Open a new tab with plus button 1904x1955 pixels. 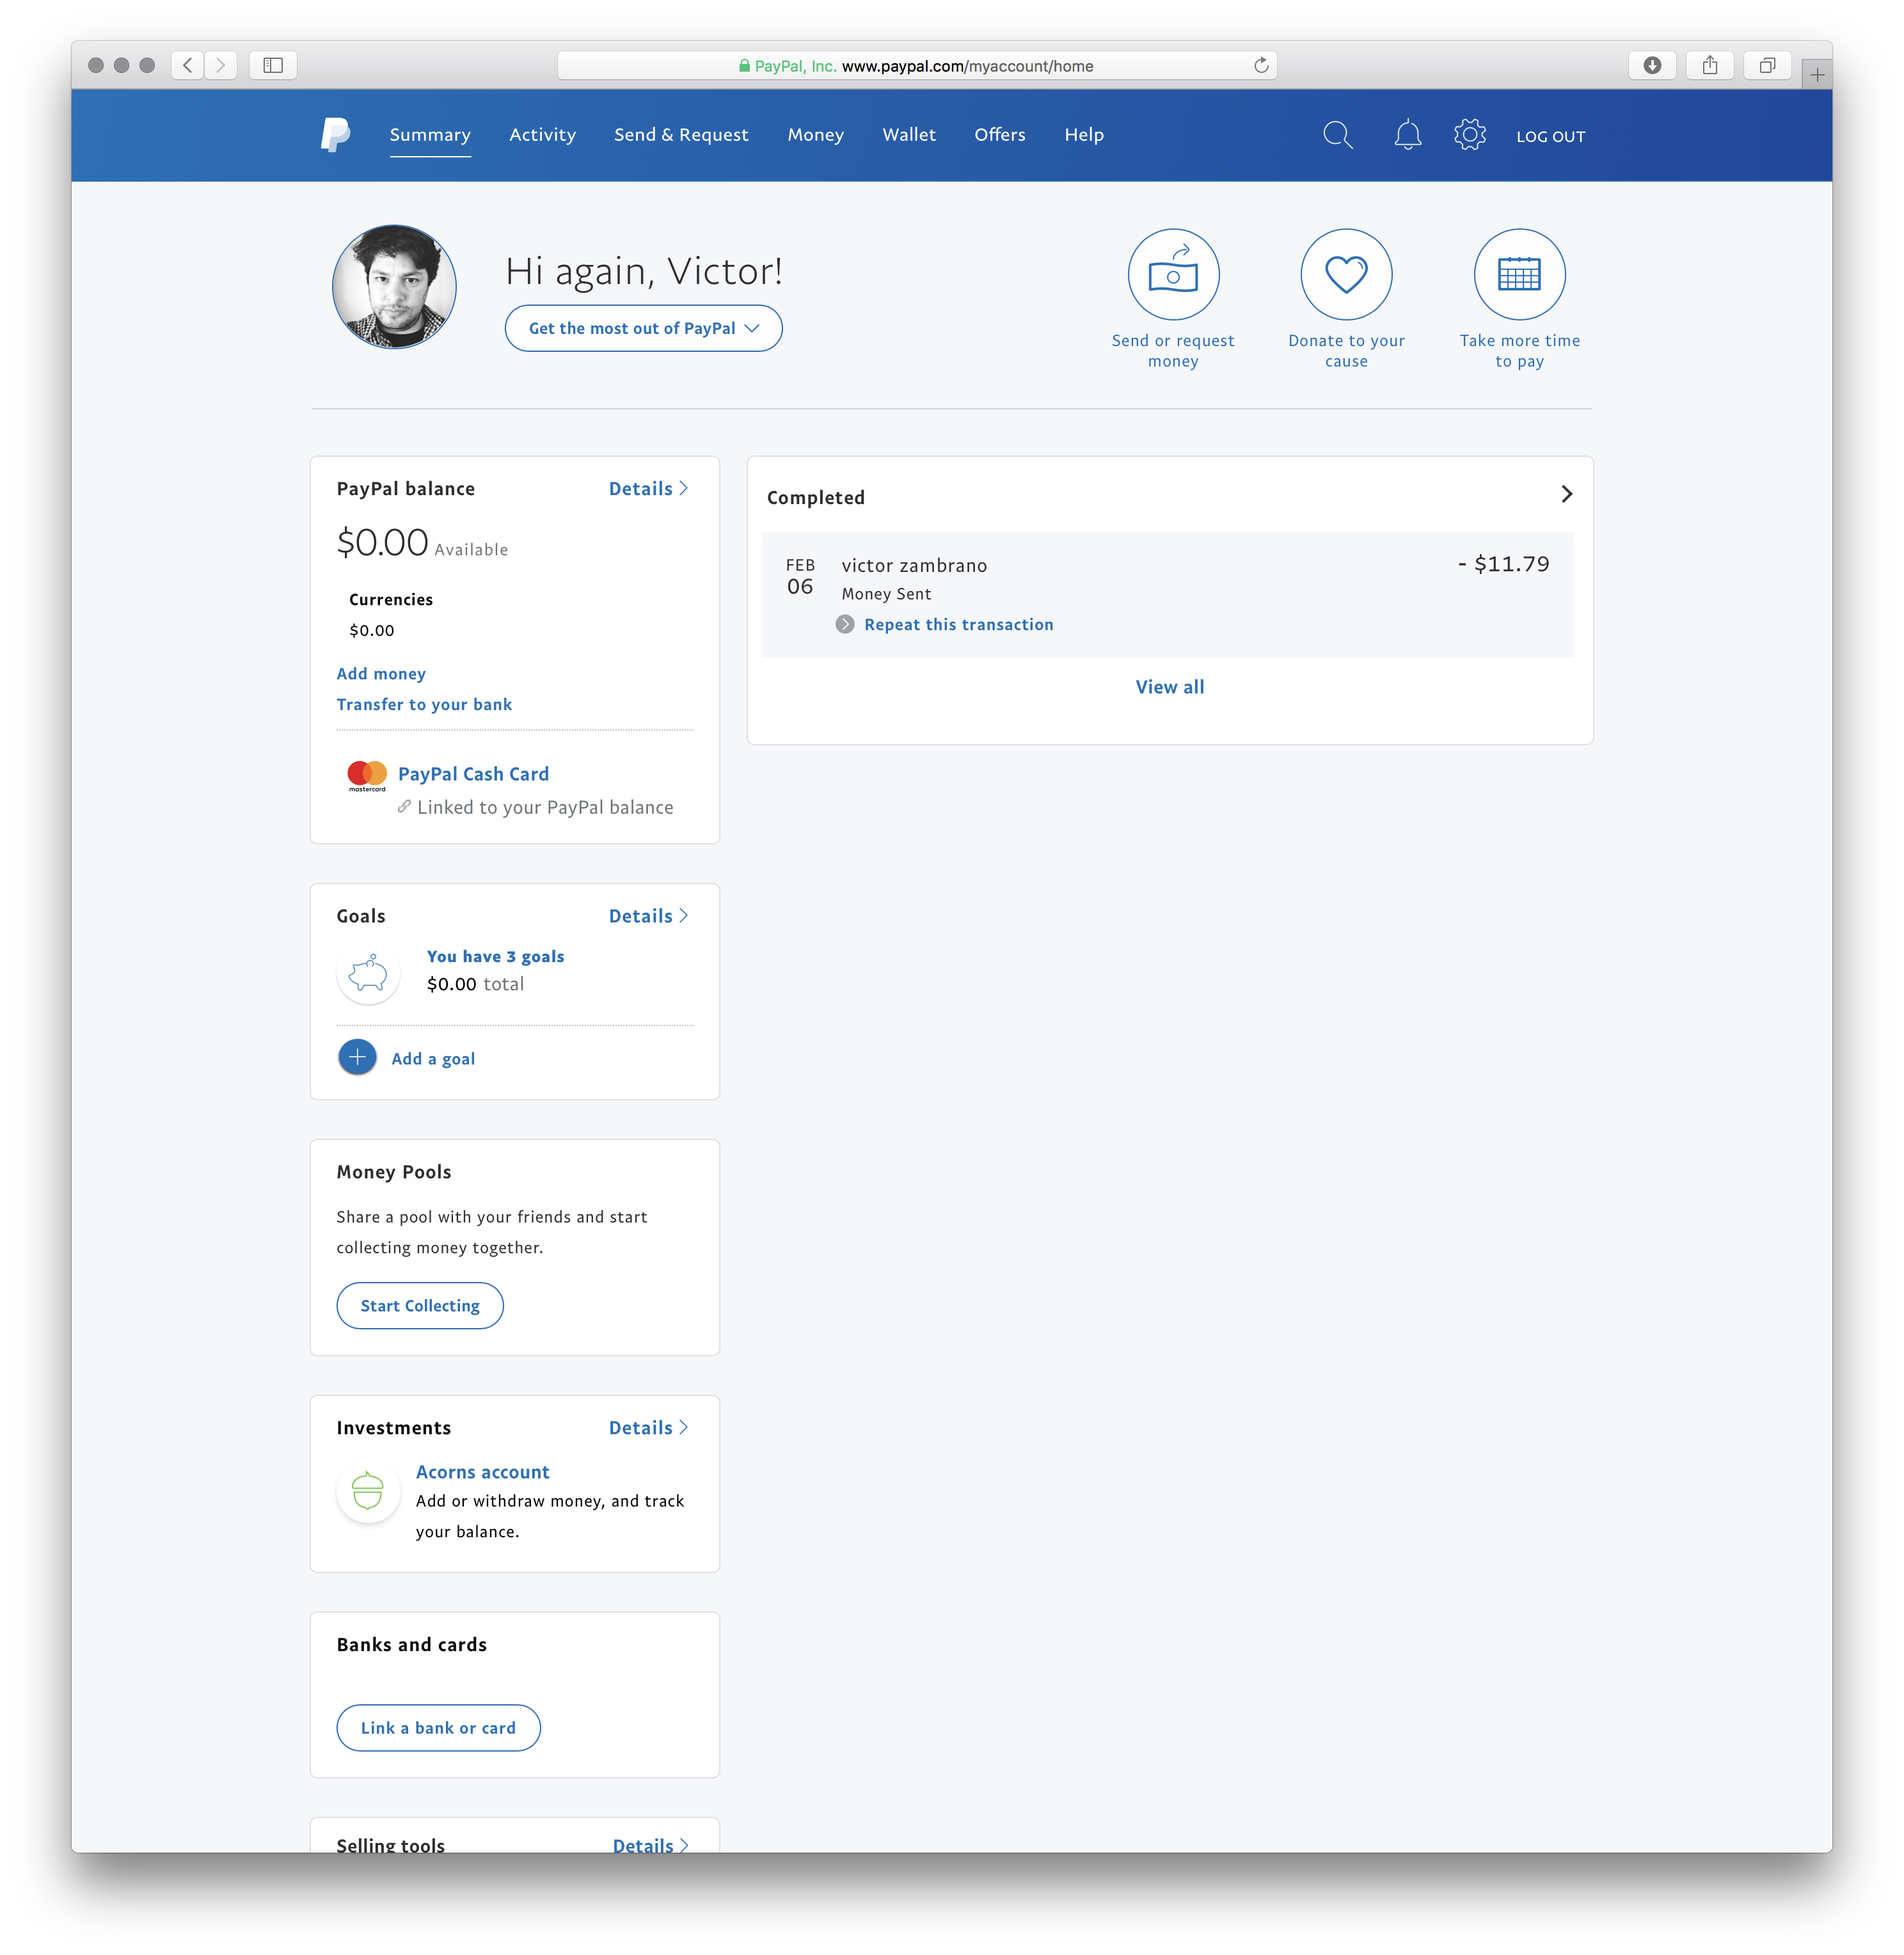(1817, 74)
